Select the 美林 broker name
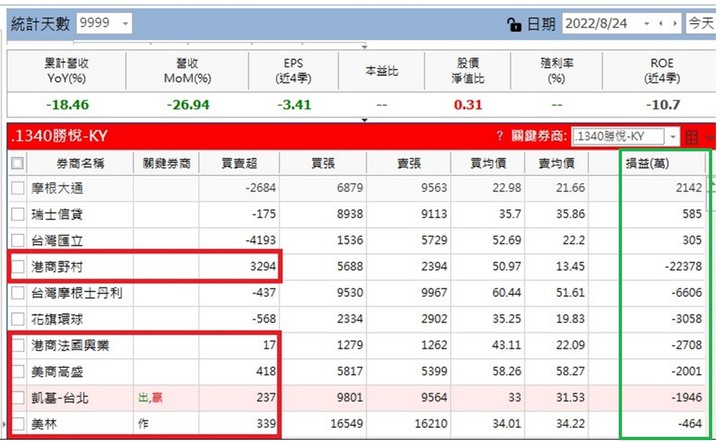Viewport: 720px width, 443px height. pyautogui.click(x=44, y=424)
